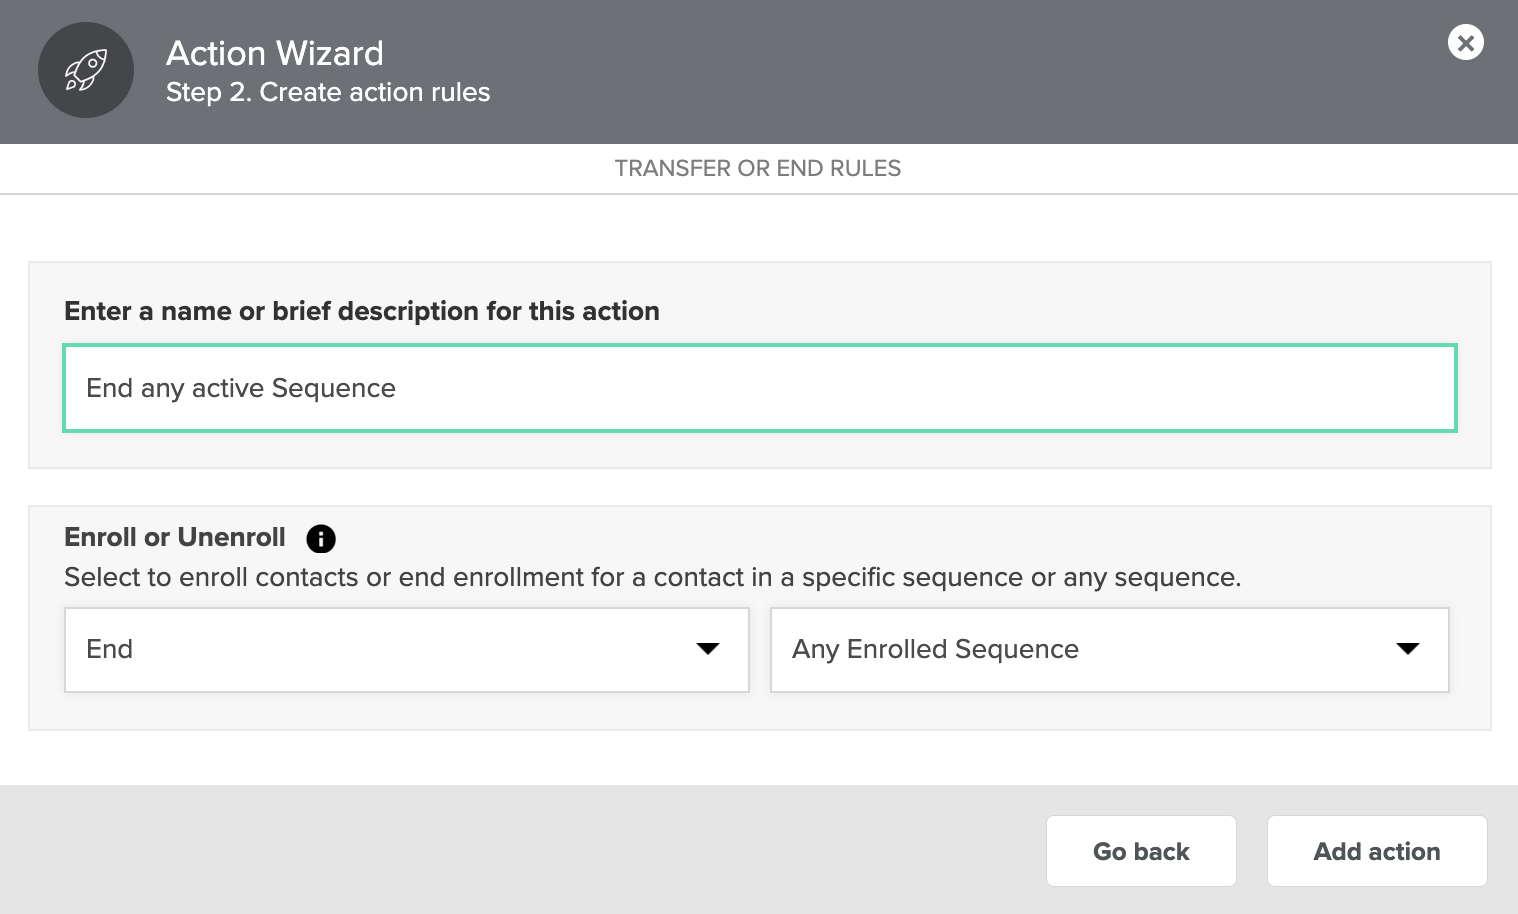Select the TRANSFER OR END RULES heading

(758, 168)
